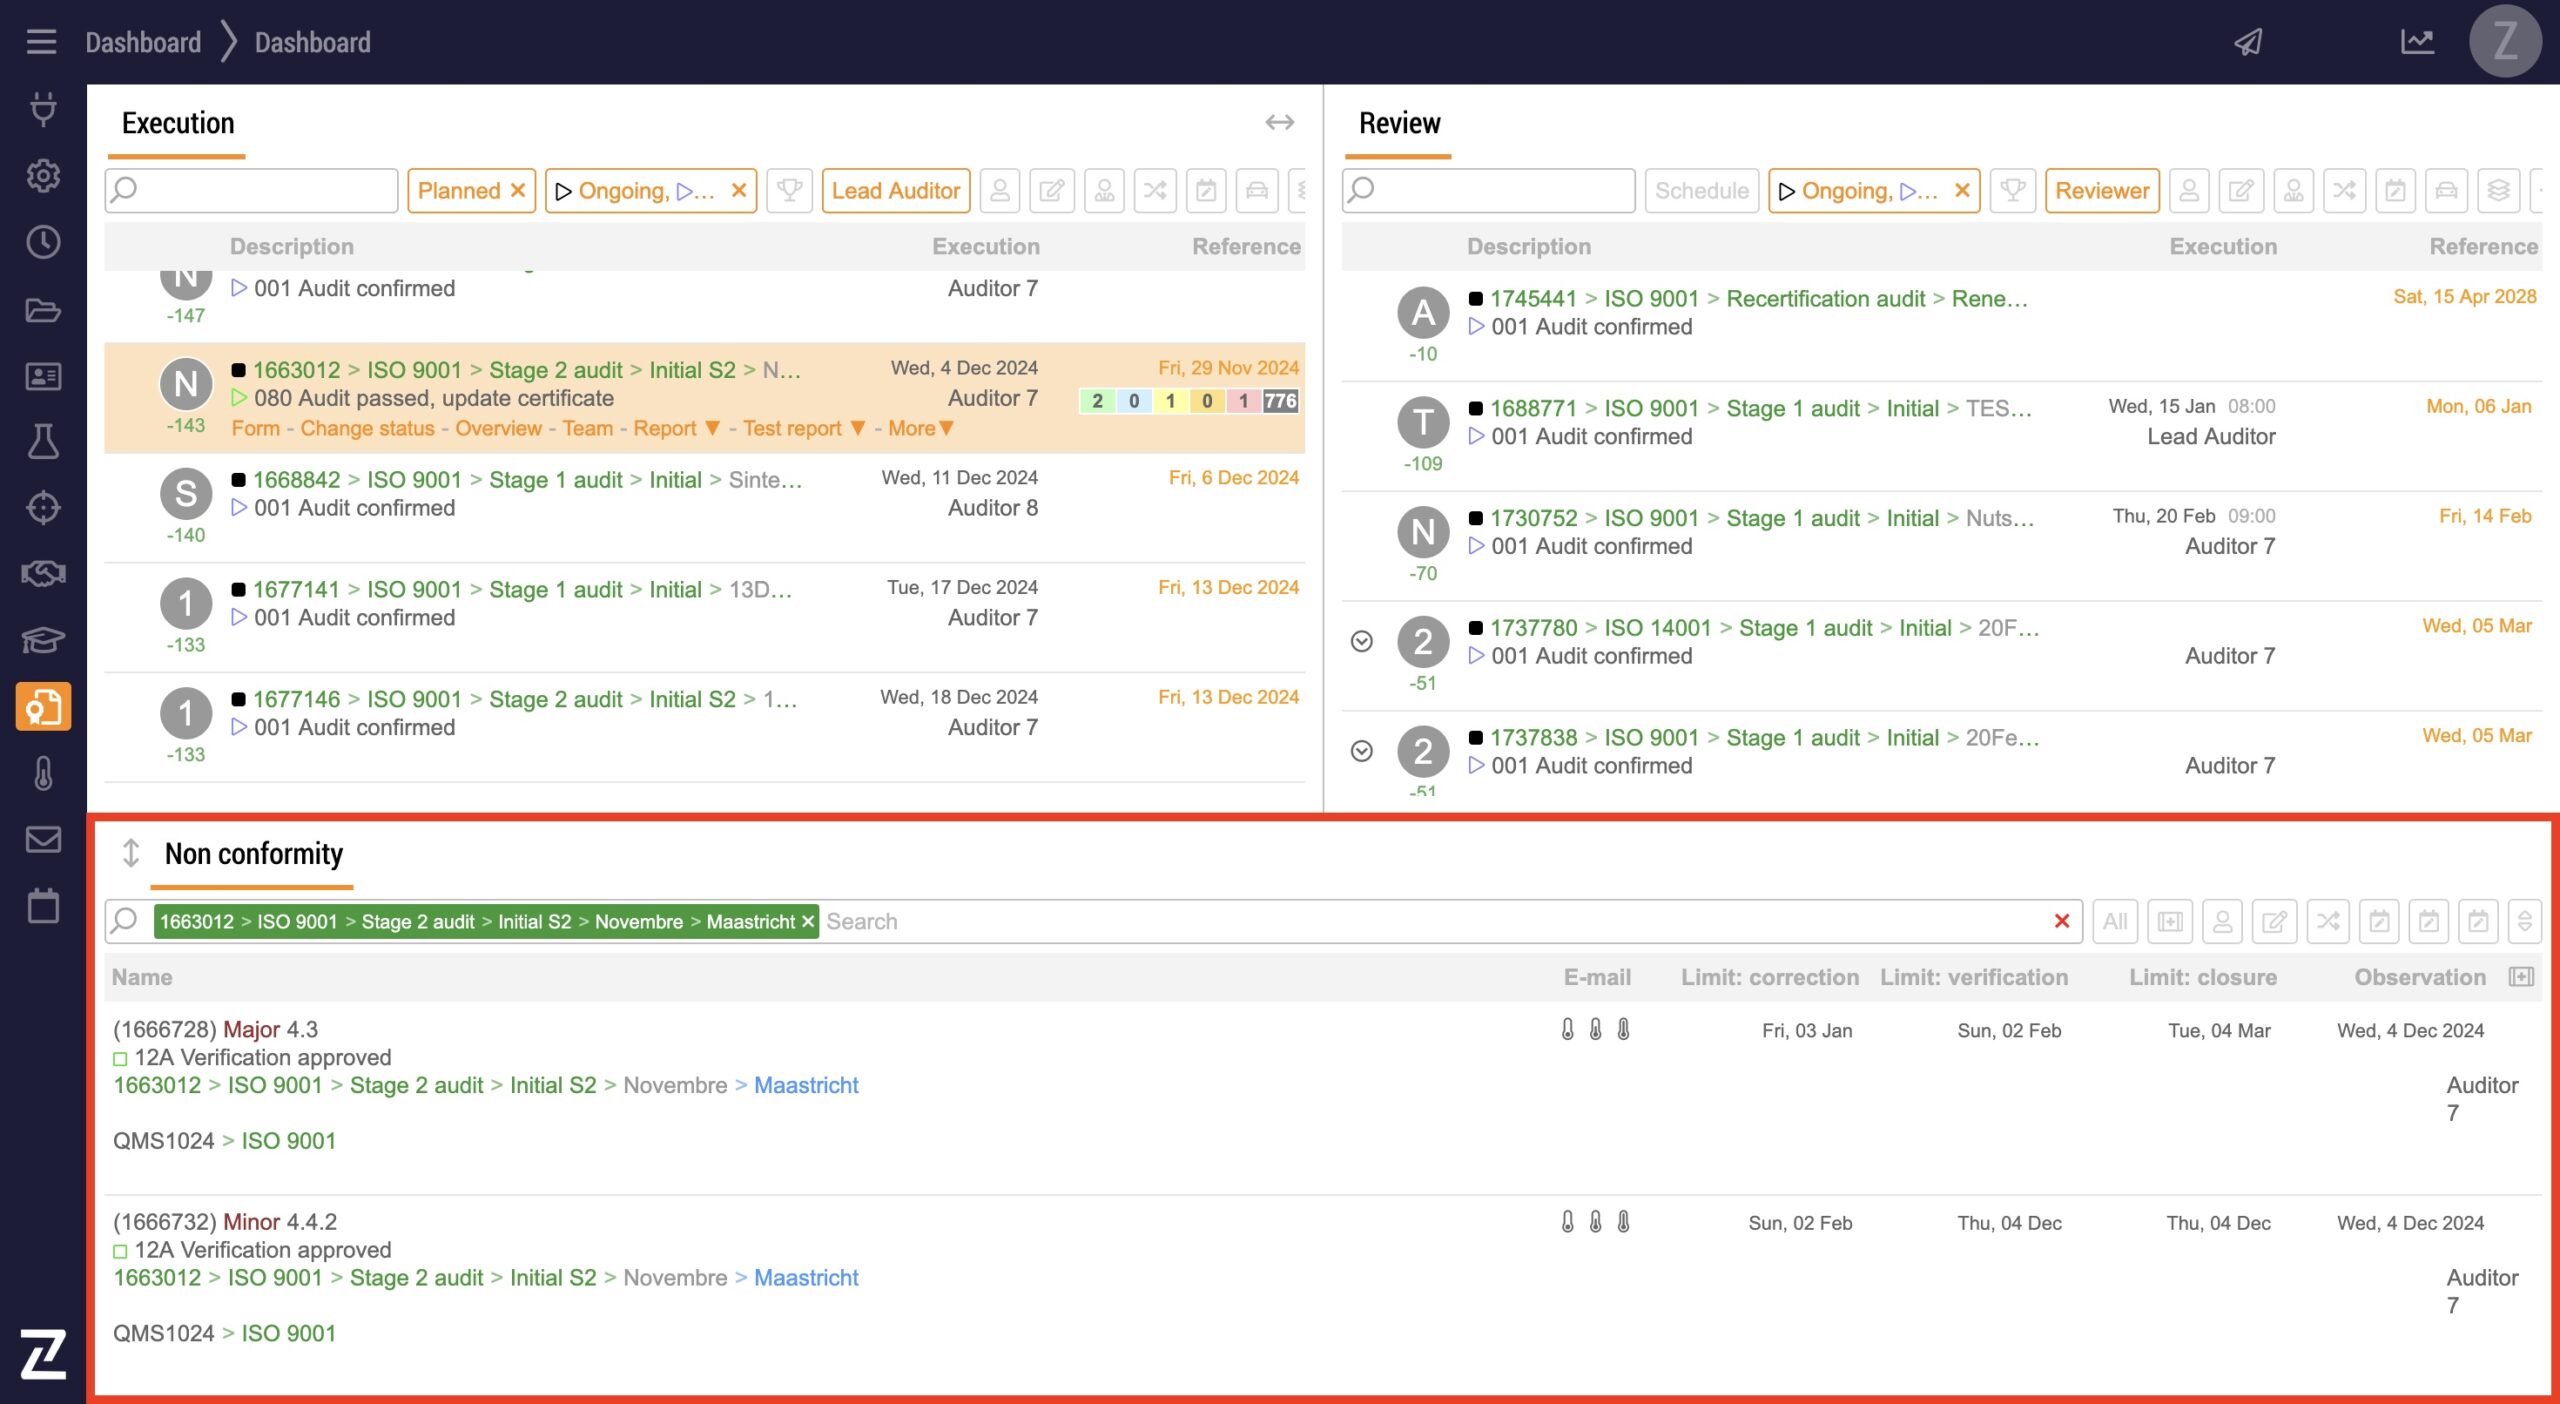Screen dimensions: 2560x1404
Task: Click the Change status link in audit row
Action: tap(367, 428)
